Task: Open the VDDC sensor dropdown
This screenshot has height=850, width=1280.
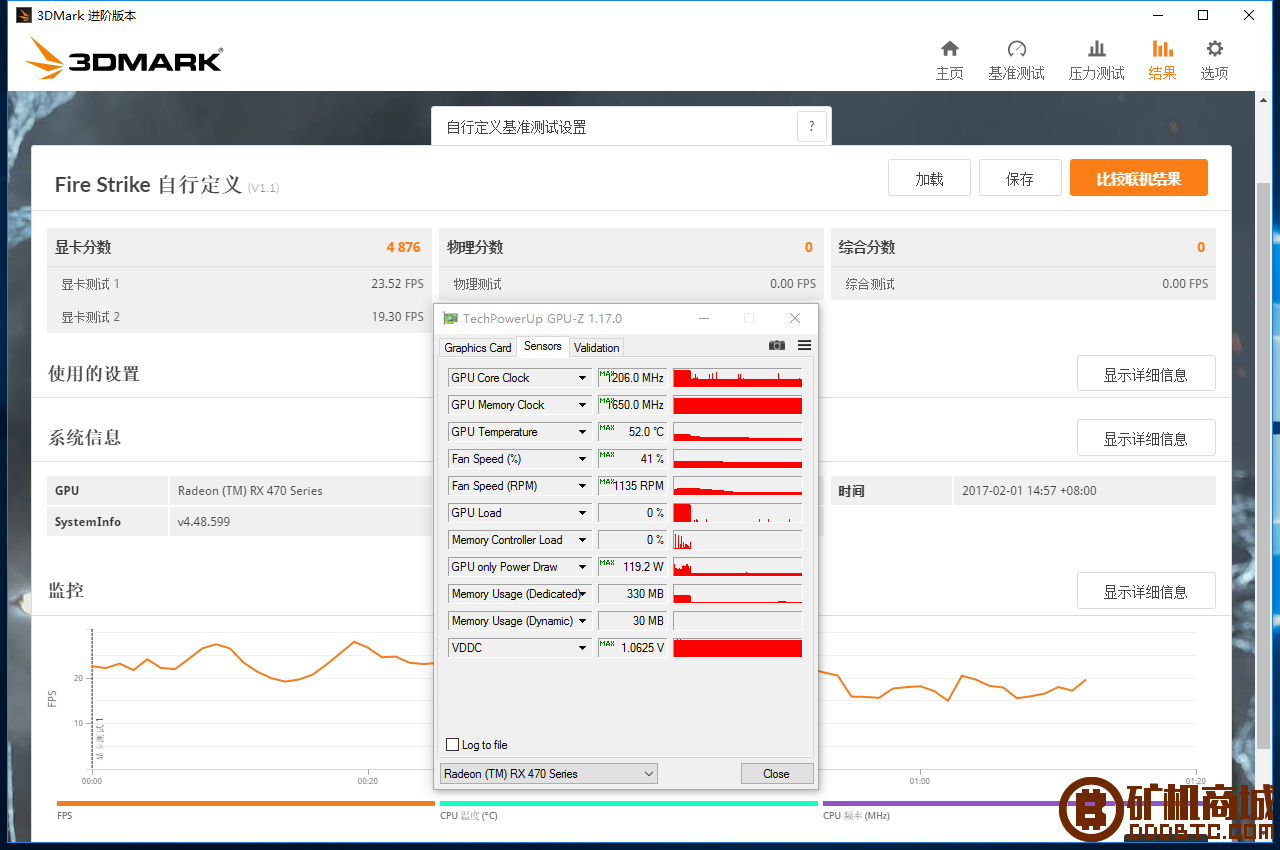Action: [583, 648]
